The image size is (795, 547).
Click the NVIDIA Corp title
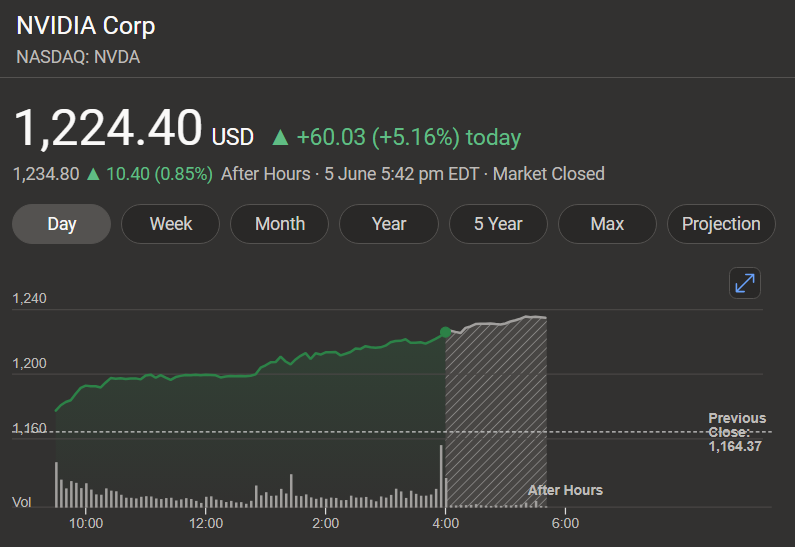pos(86,25)
